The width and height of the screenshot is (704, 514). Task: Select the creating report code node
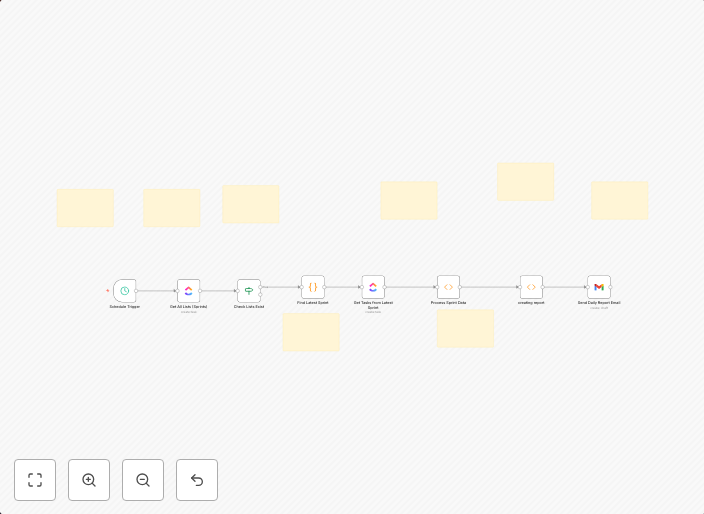[x=531, y=287]
